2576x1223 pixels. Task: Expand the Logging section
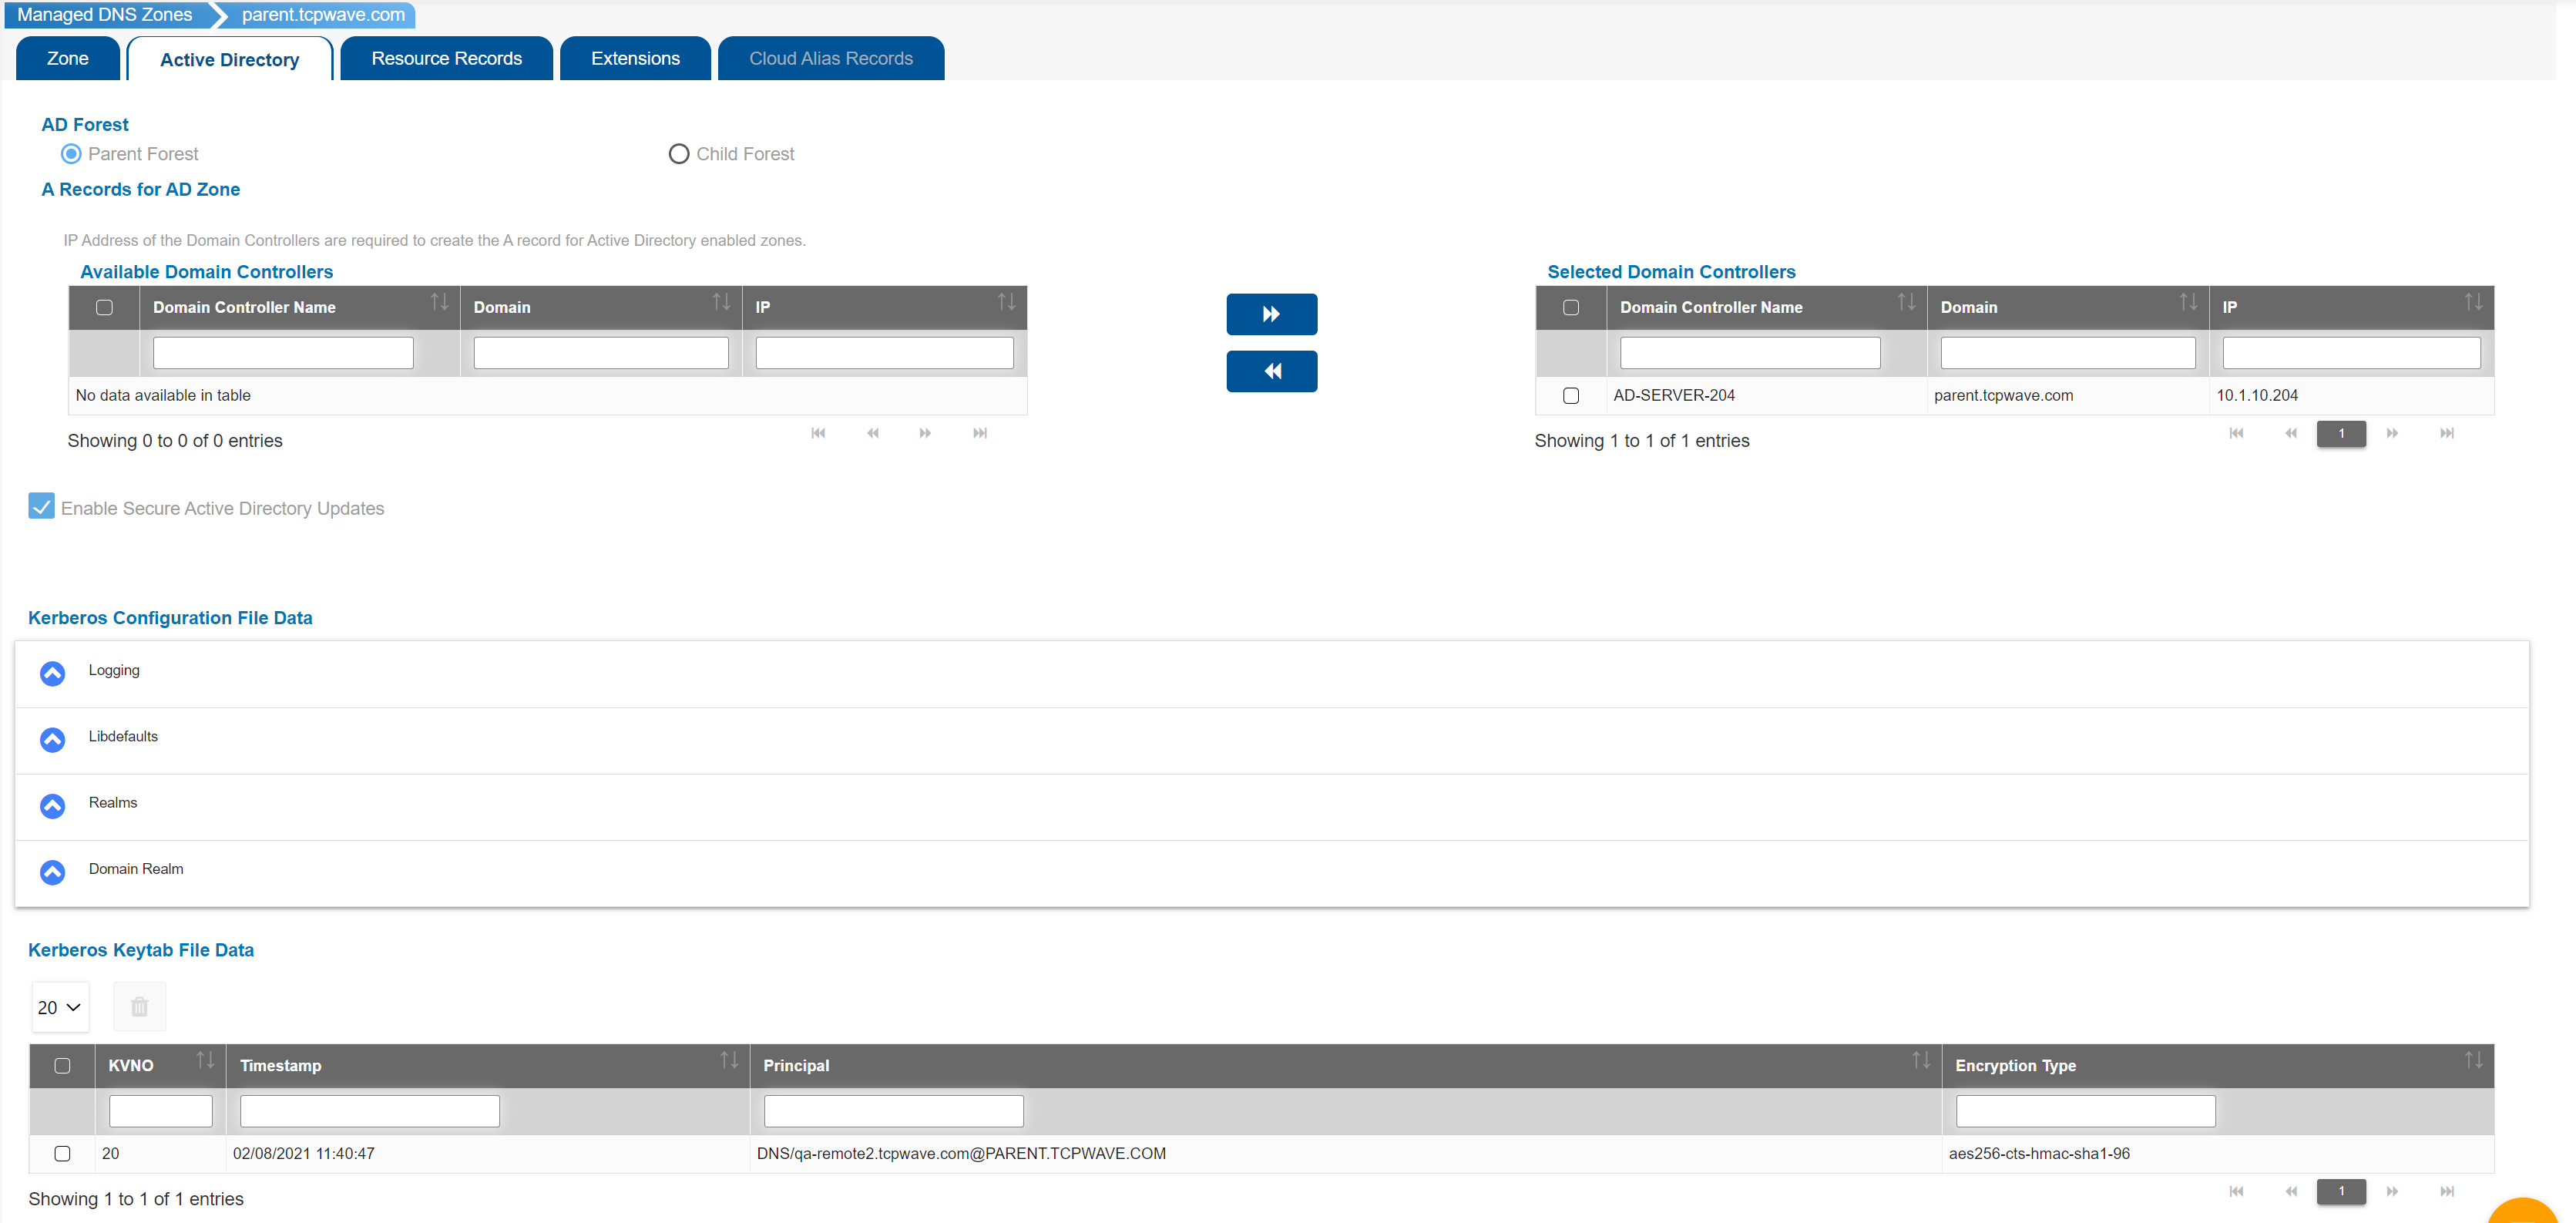[52, 674]
